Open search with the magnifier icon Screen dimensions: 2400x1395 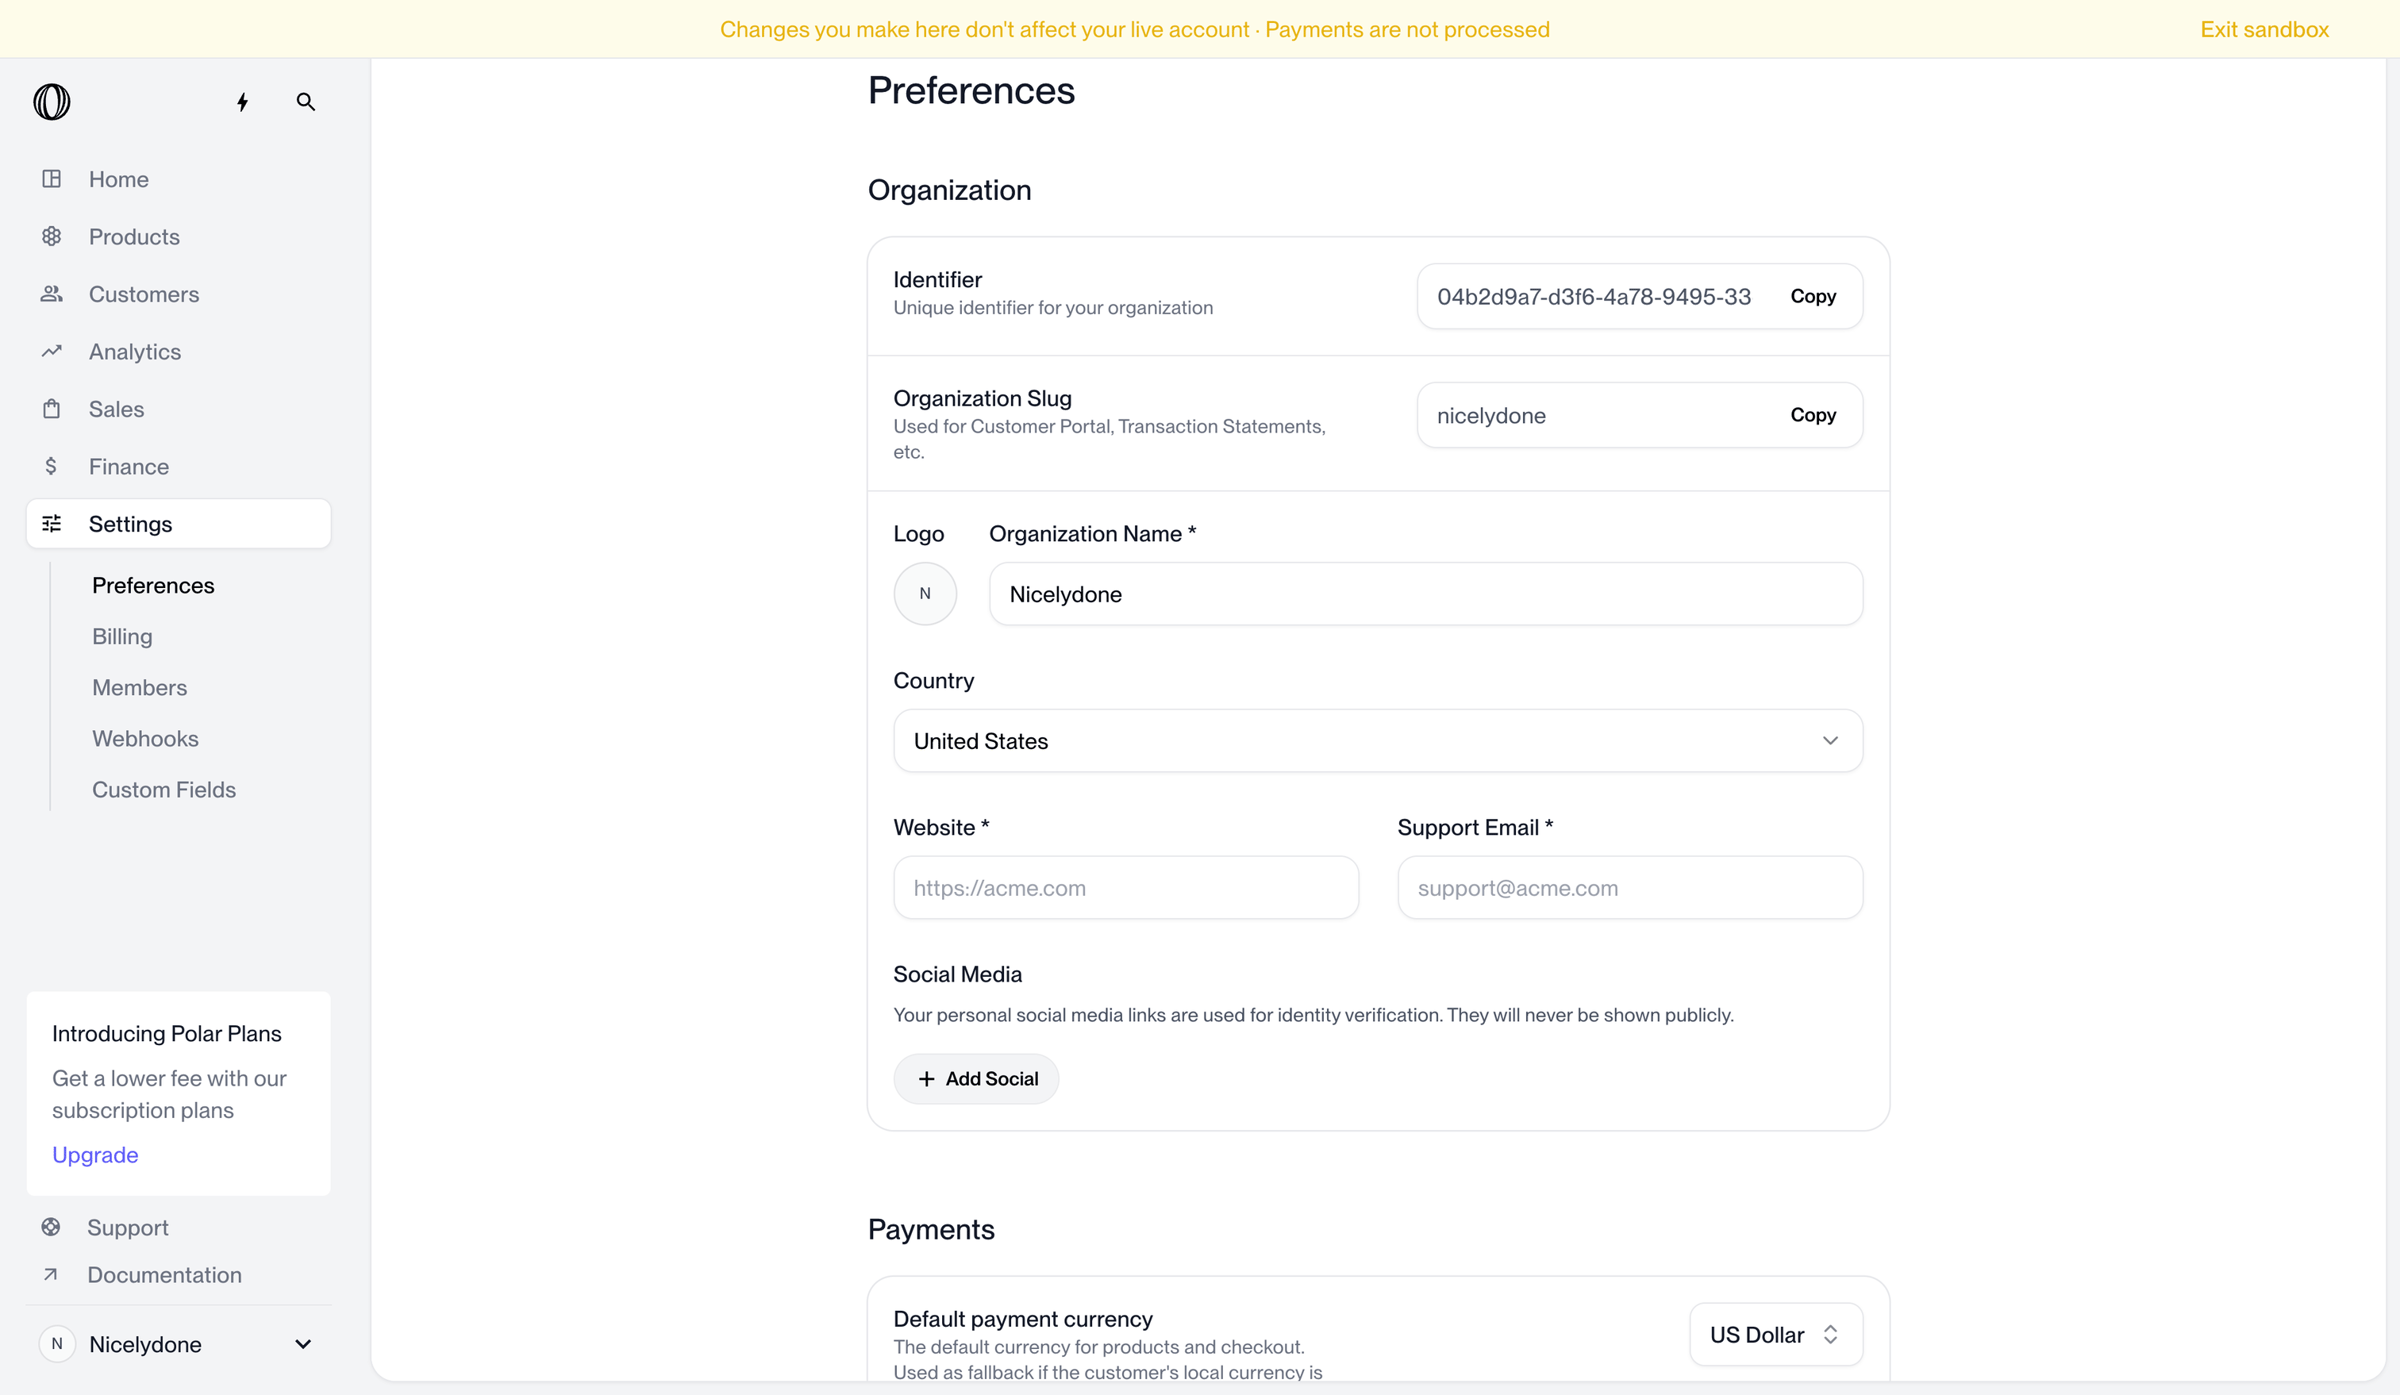coord(306,102)
